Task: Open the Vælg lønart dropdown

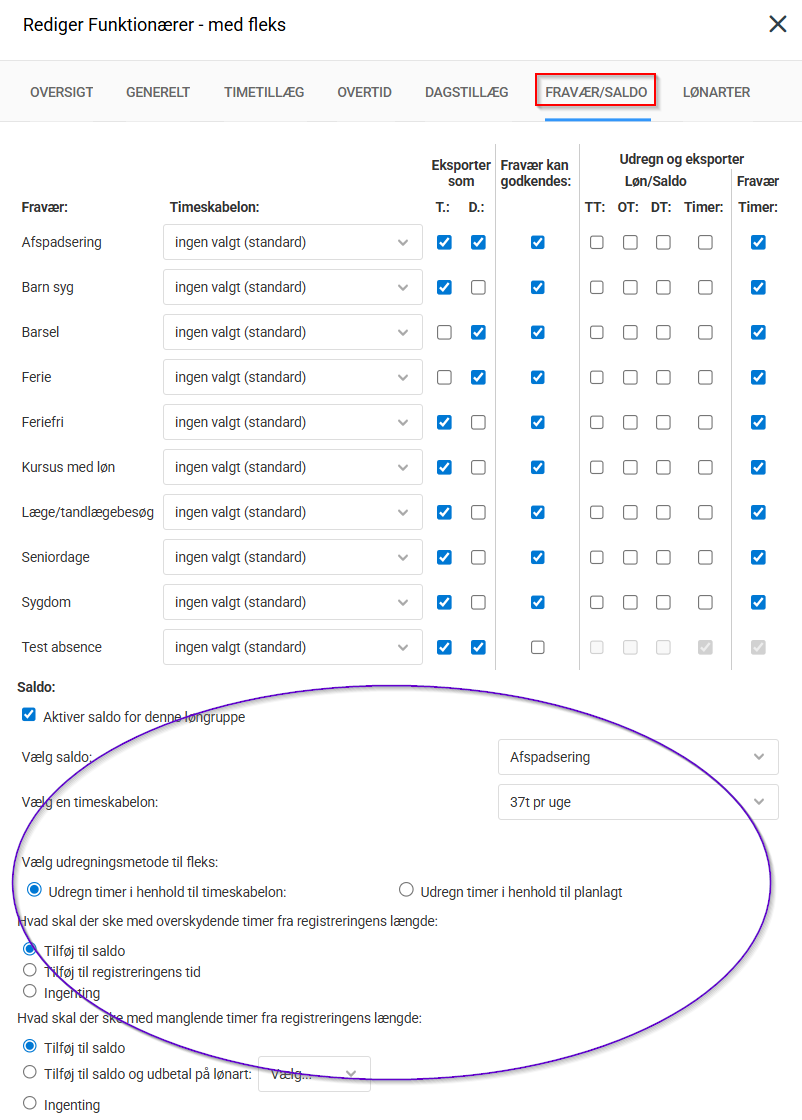Action: pos(314,1074)
